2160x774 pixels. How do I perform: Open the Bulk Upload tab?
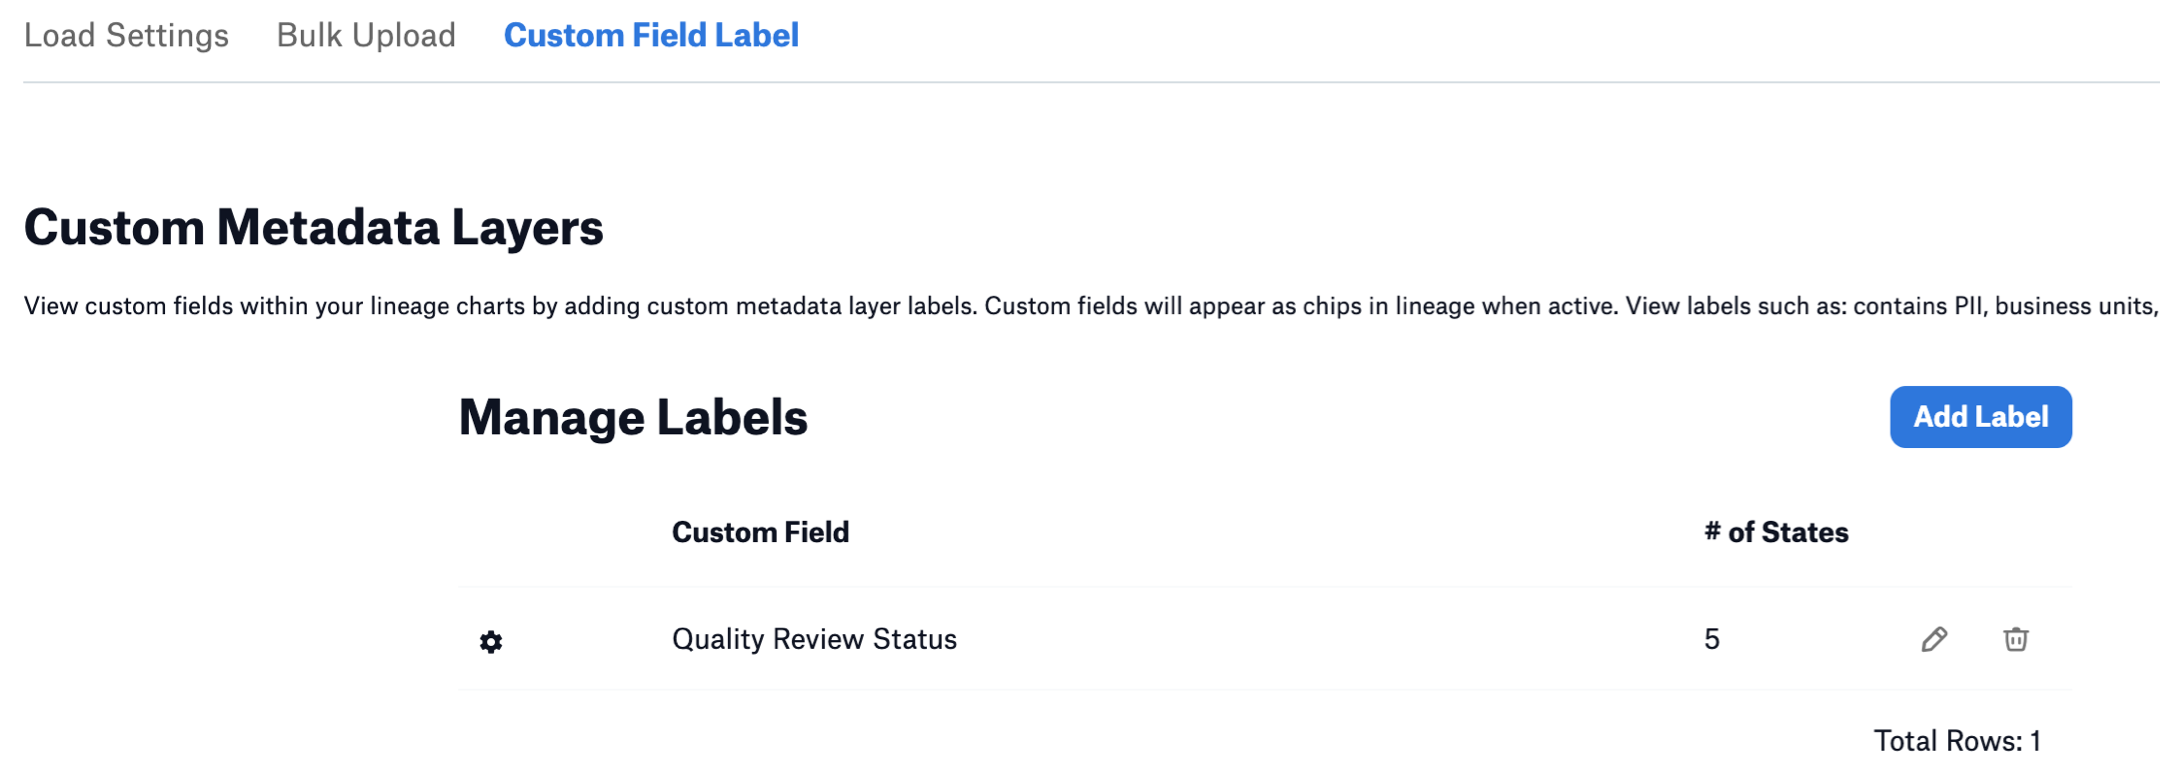point(366,35)
